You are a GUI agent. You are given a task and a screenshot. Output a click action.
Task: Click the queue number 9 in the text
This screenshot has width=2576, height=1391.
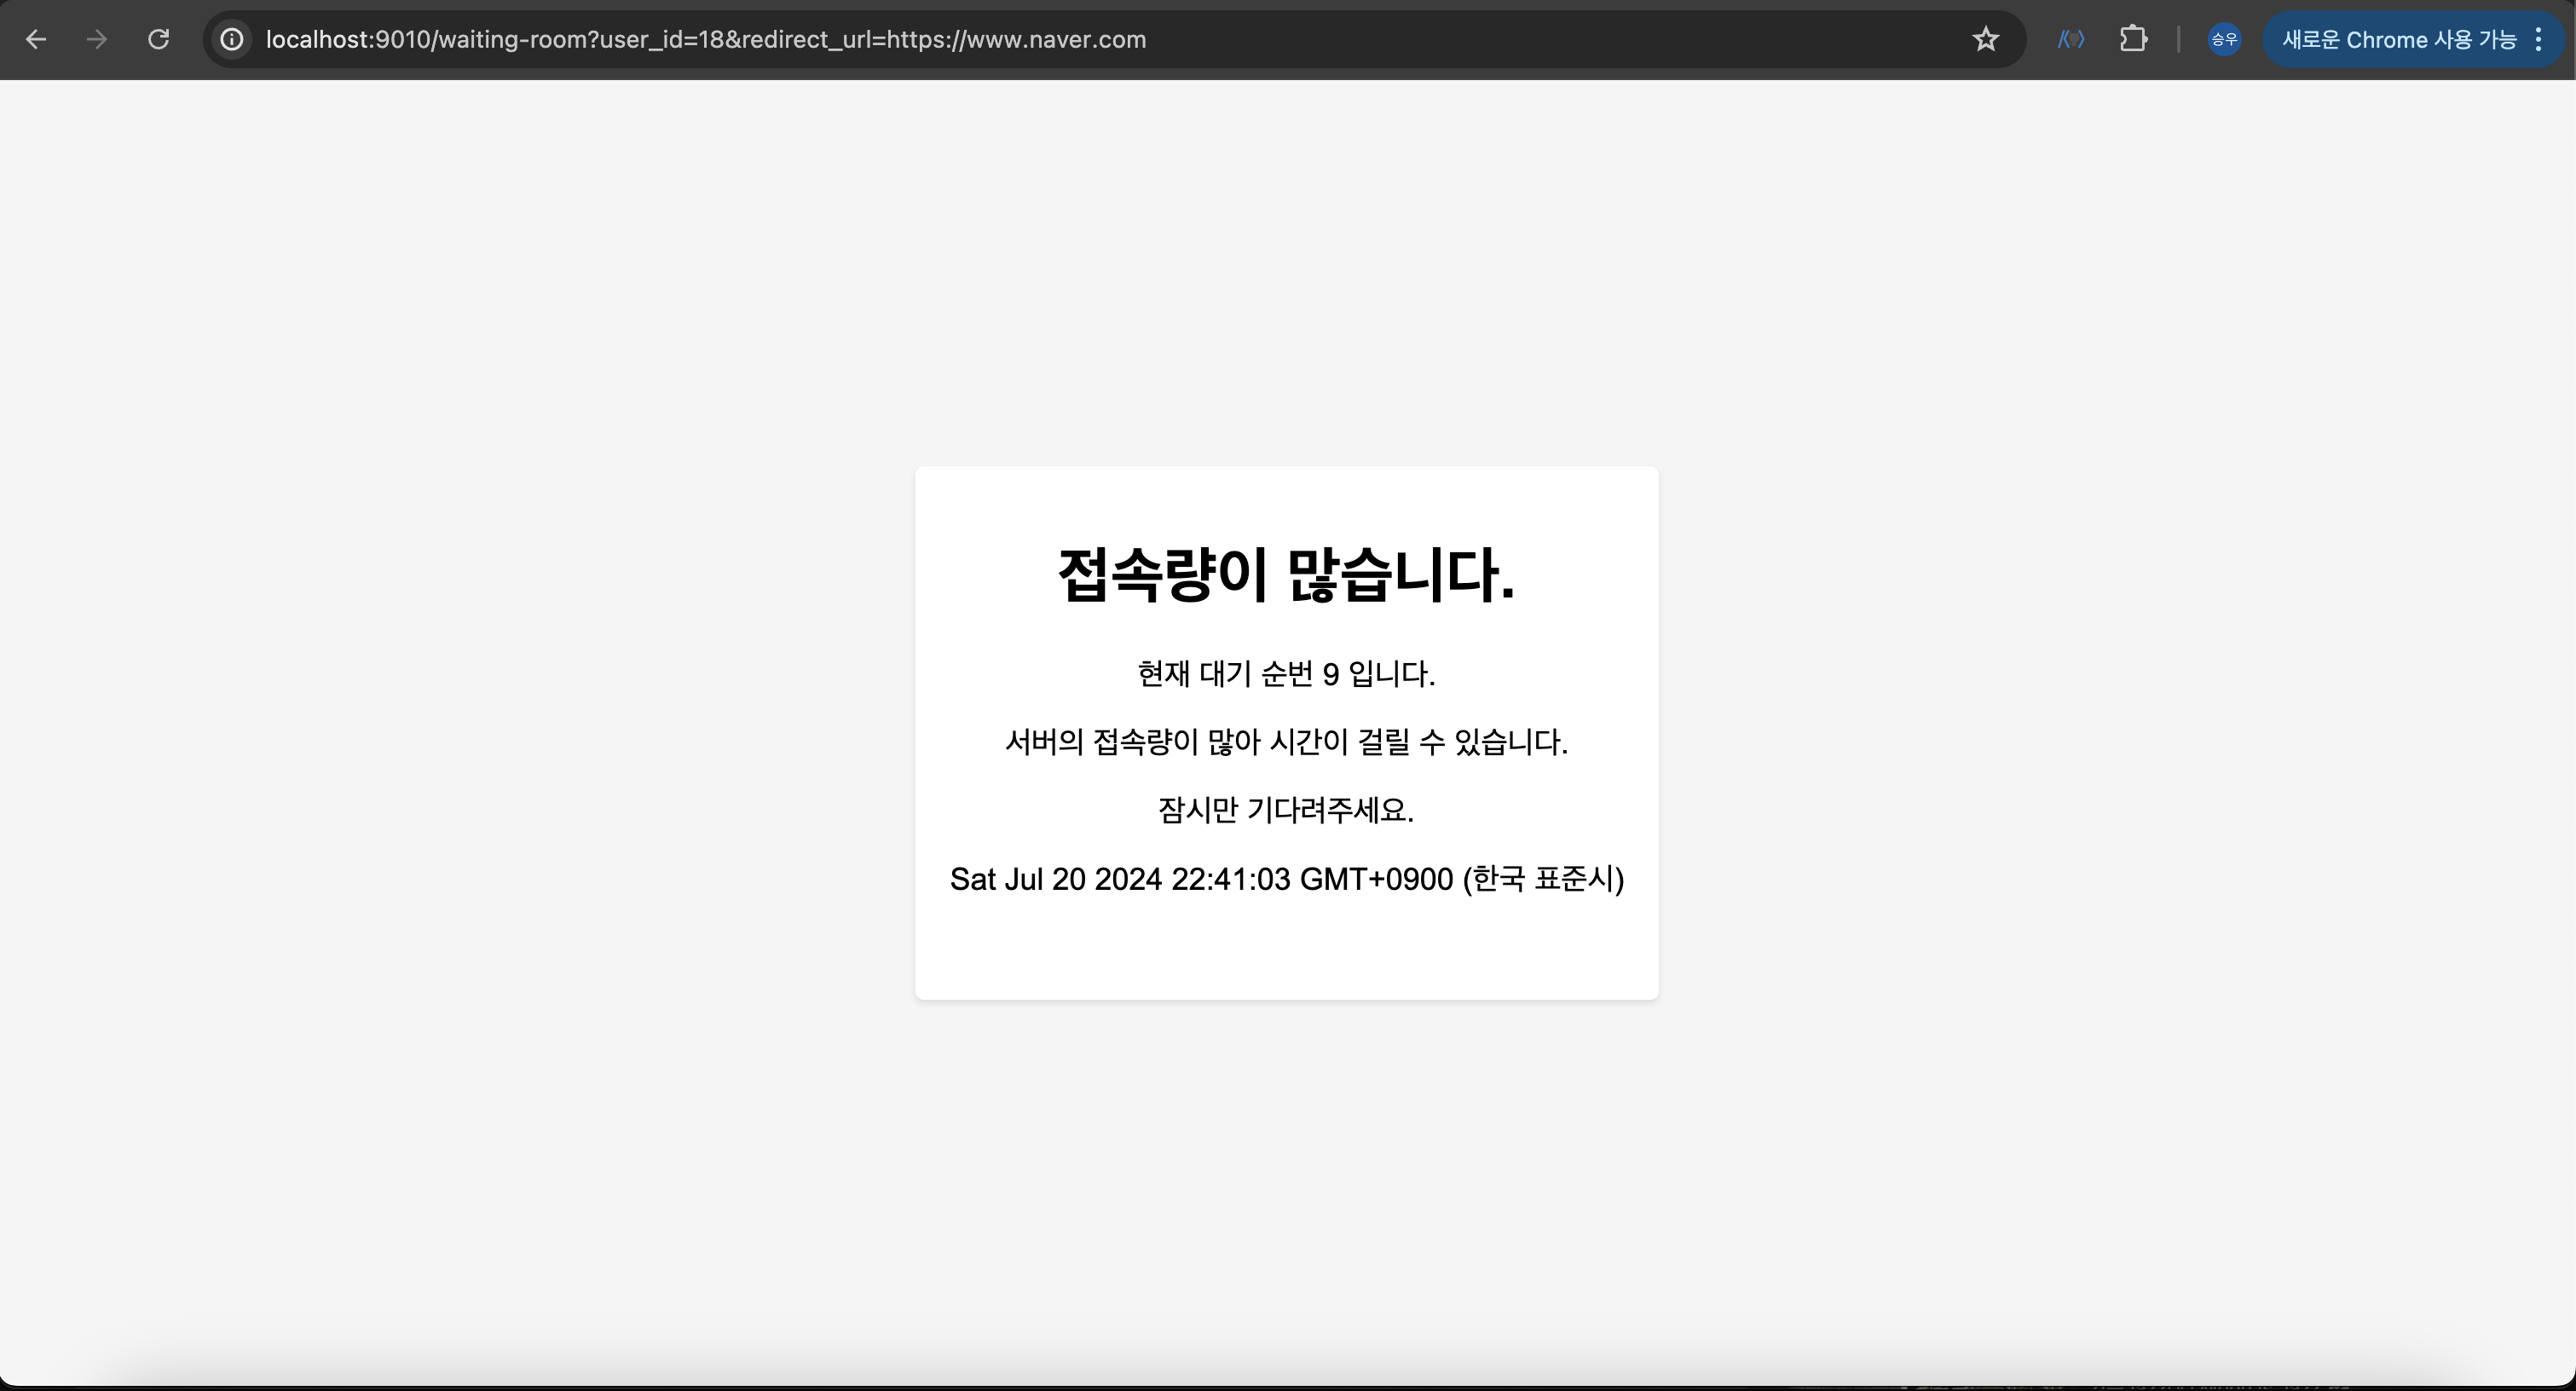[x=1330, y=675]
